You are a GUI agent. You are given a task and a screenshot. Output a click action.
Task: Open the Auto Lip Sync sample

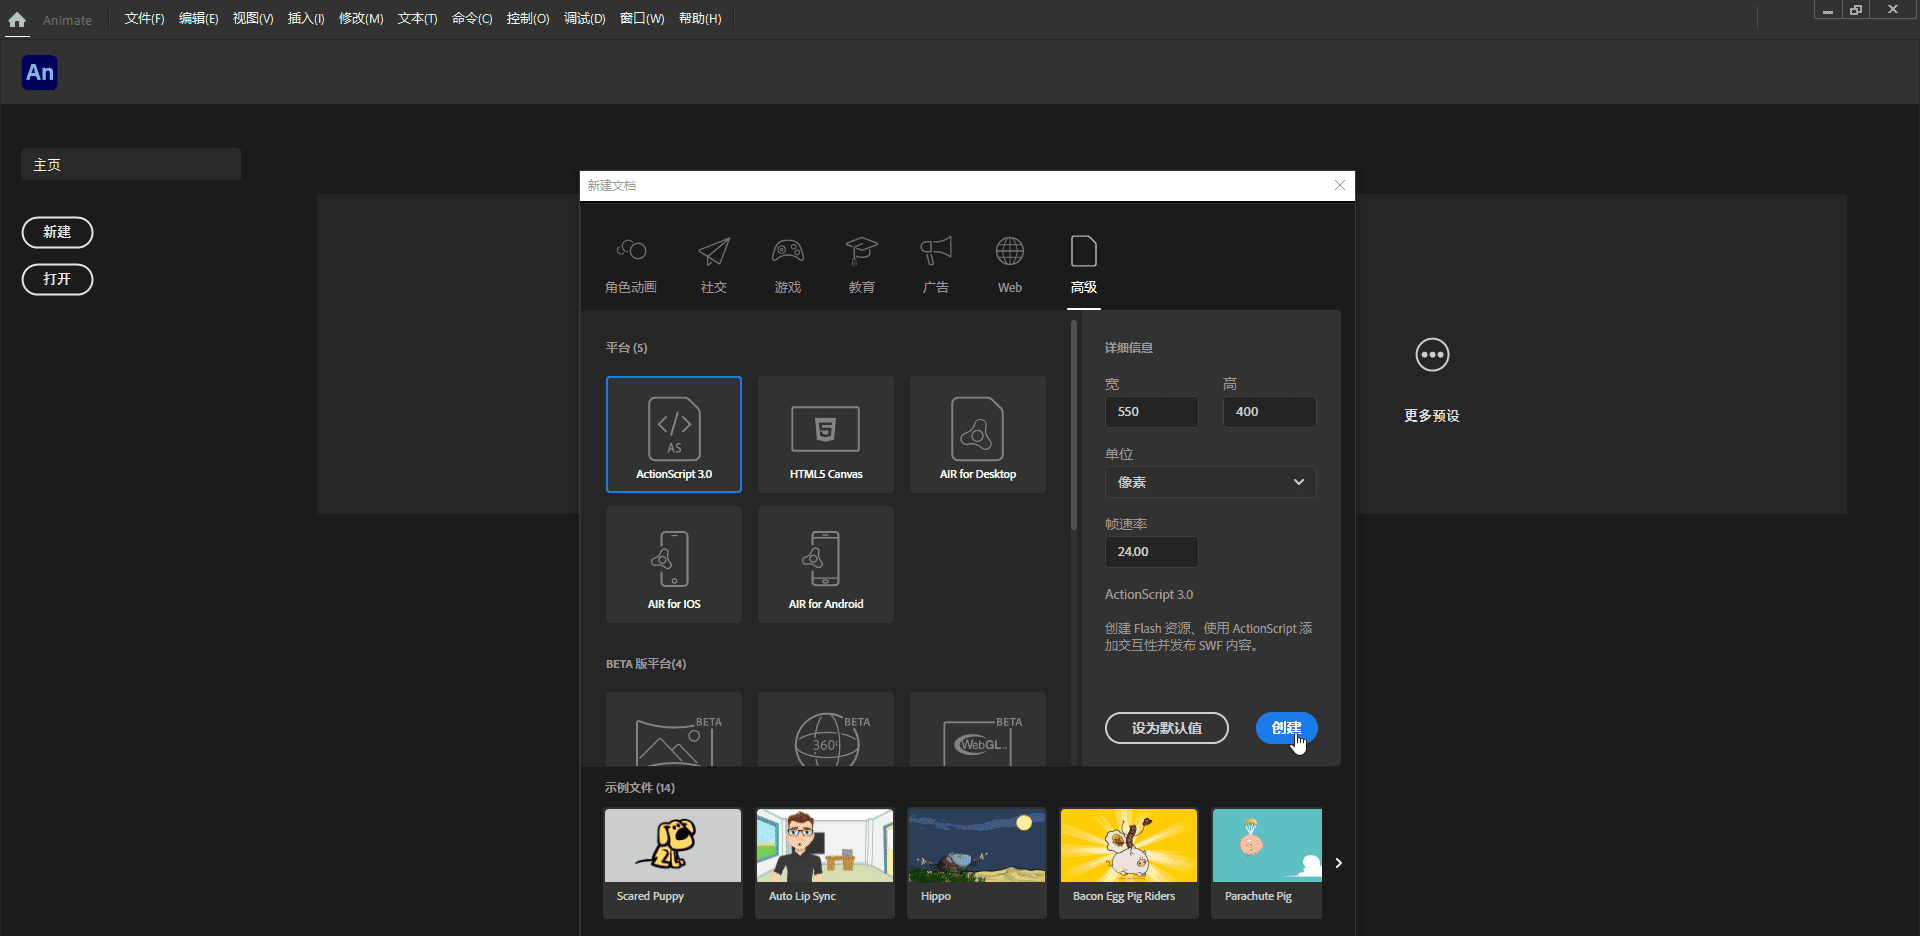[x=825, y=863]
